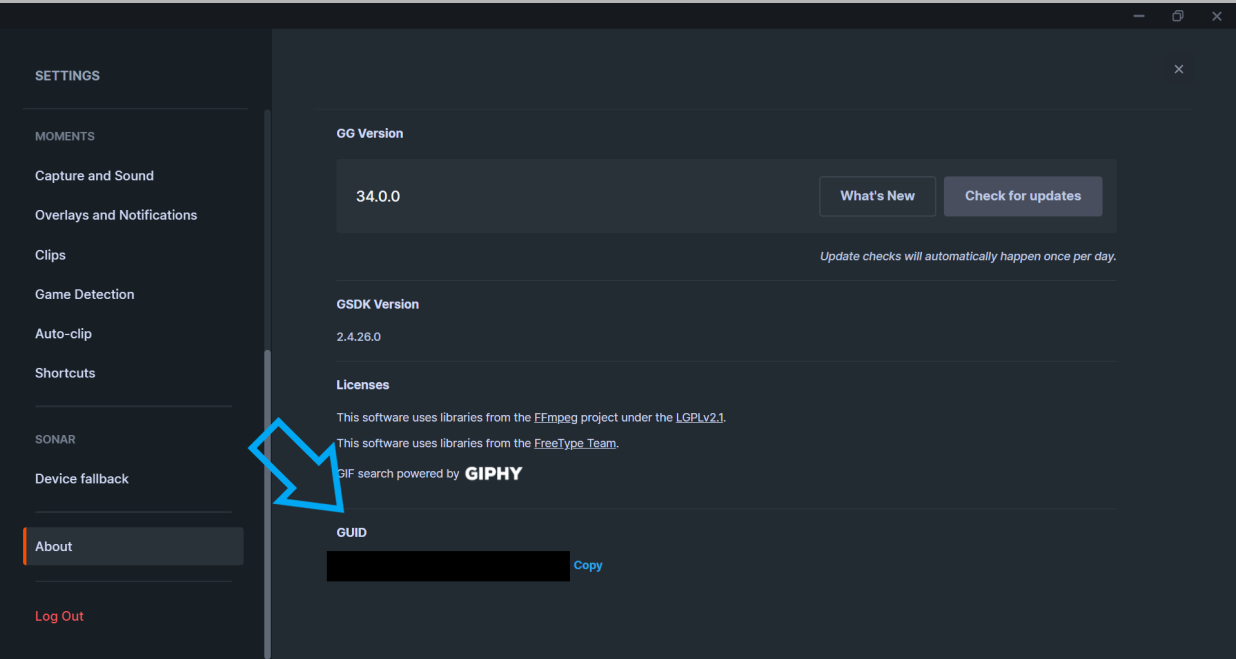Restore down the application window
The width and height of the screenshot is (1236, 659).
(1178, 16)
